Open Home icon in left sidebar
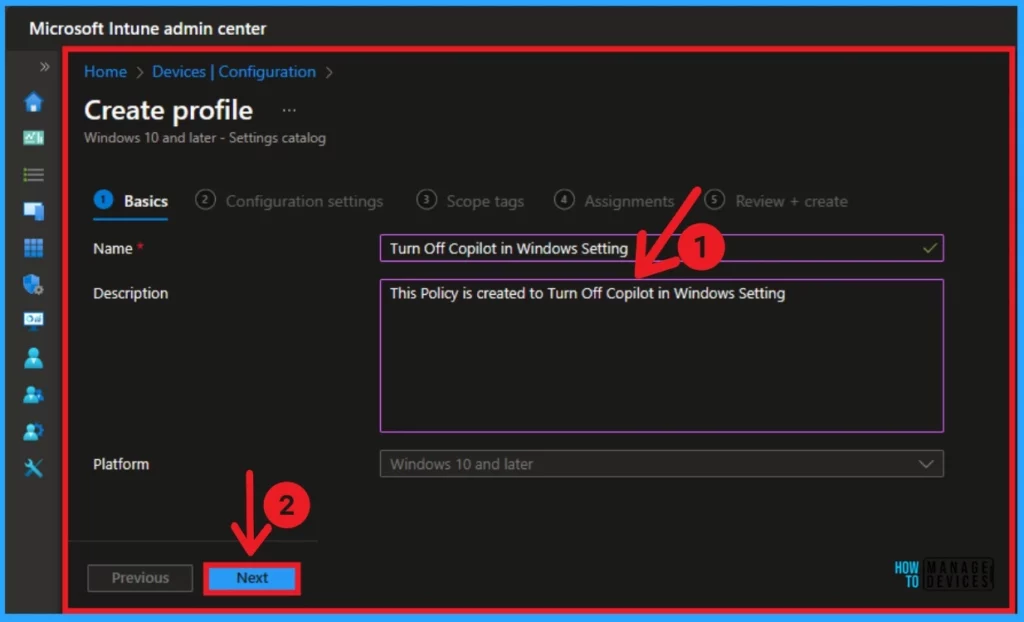This screenshot has width=1024, height=622. tap(33, 102)
